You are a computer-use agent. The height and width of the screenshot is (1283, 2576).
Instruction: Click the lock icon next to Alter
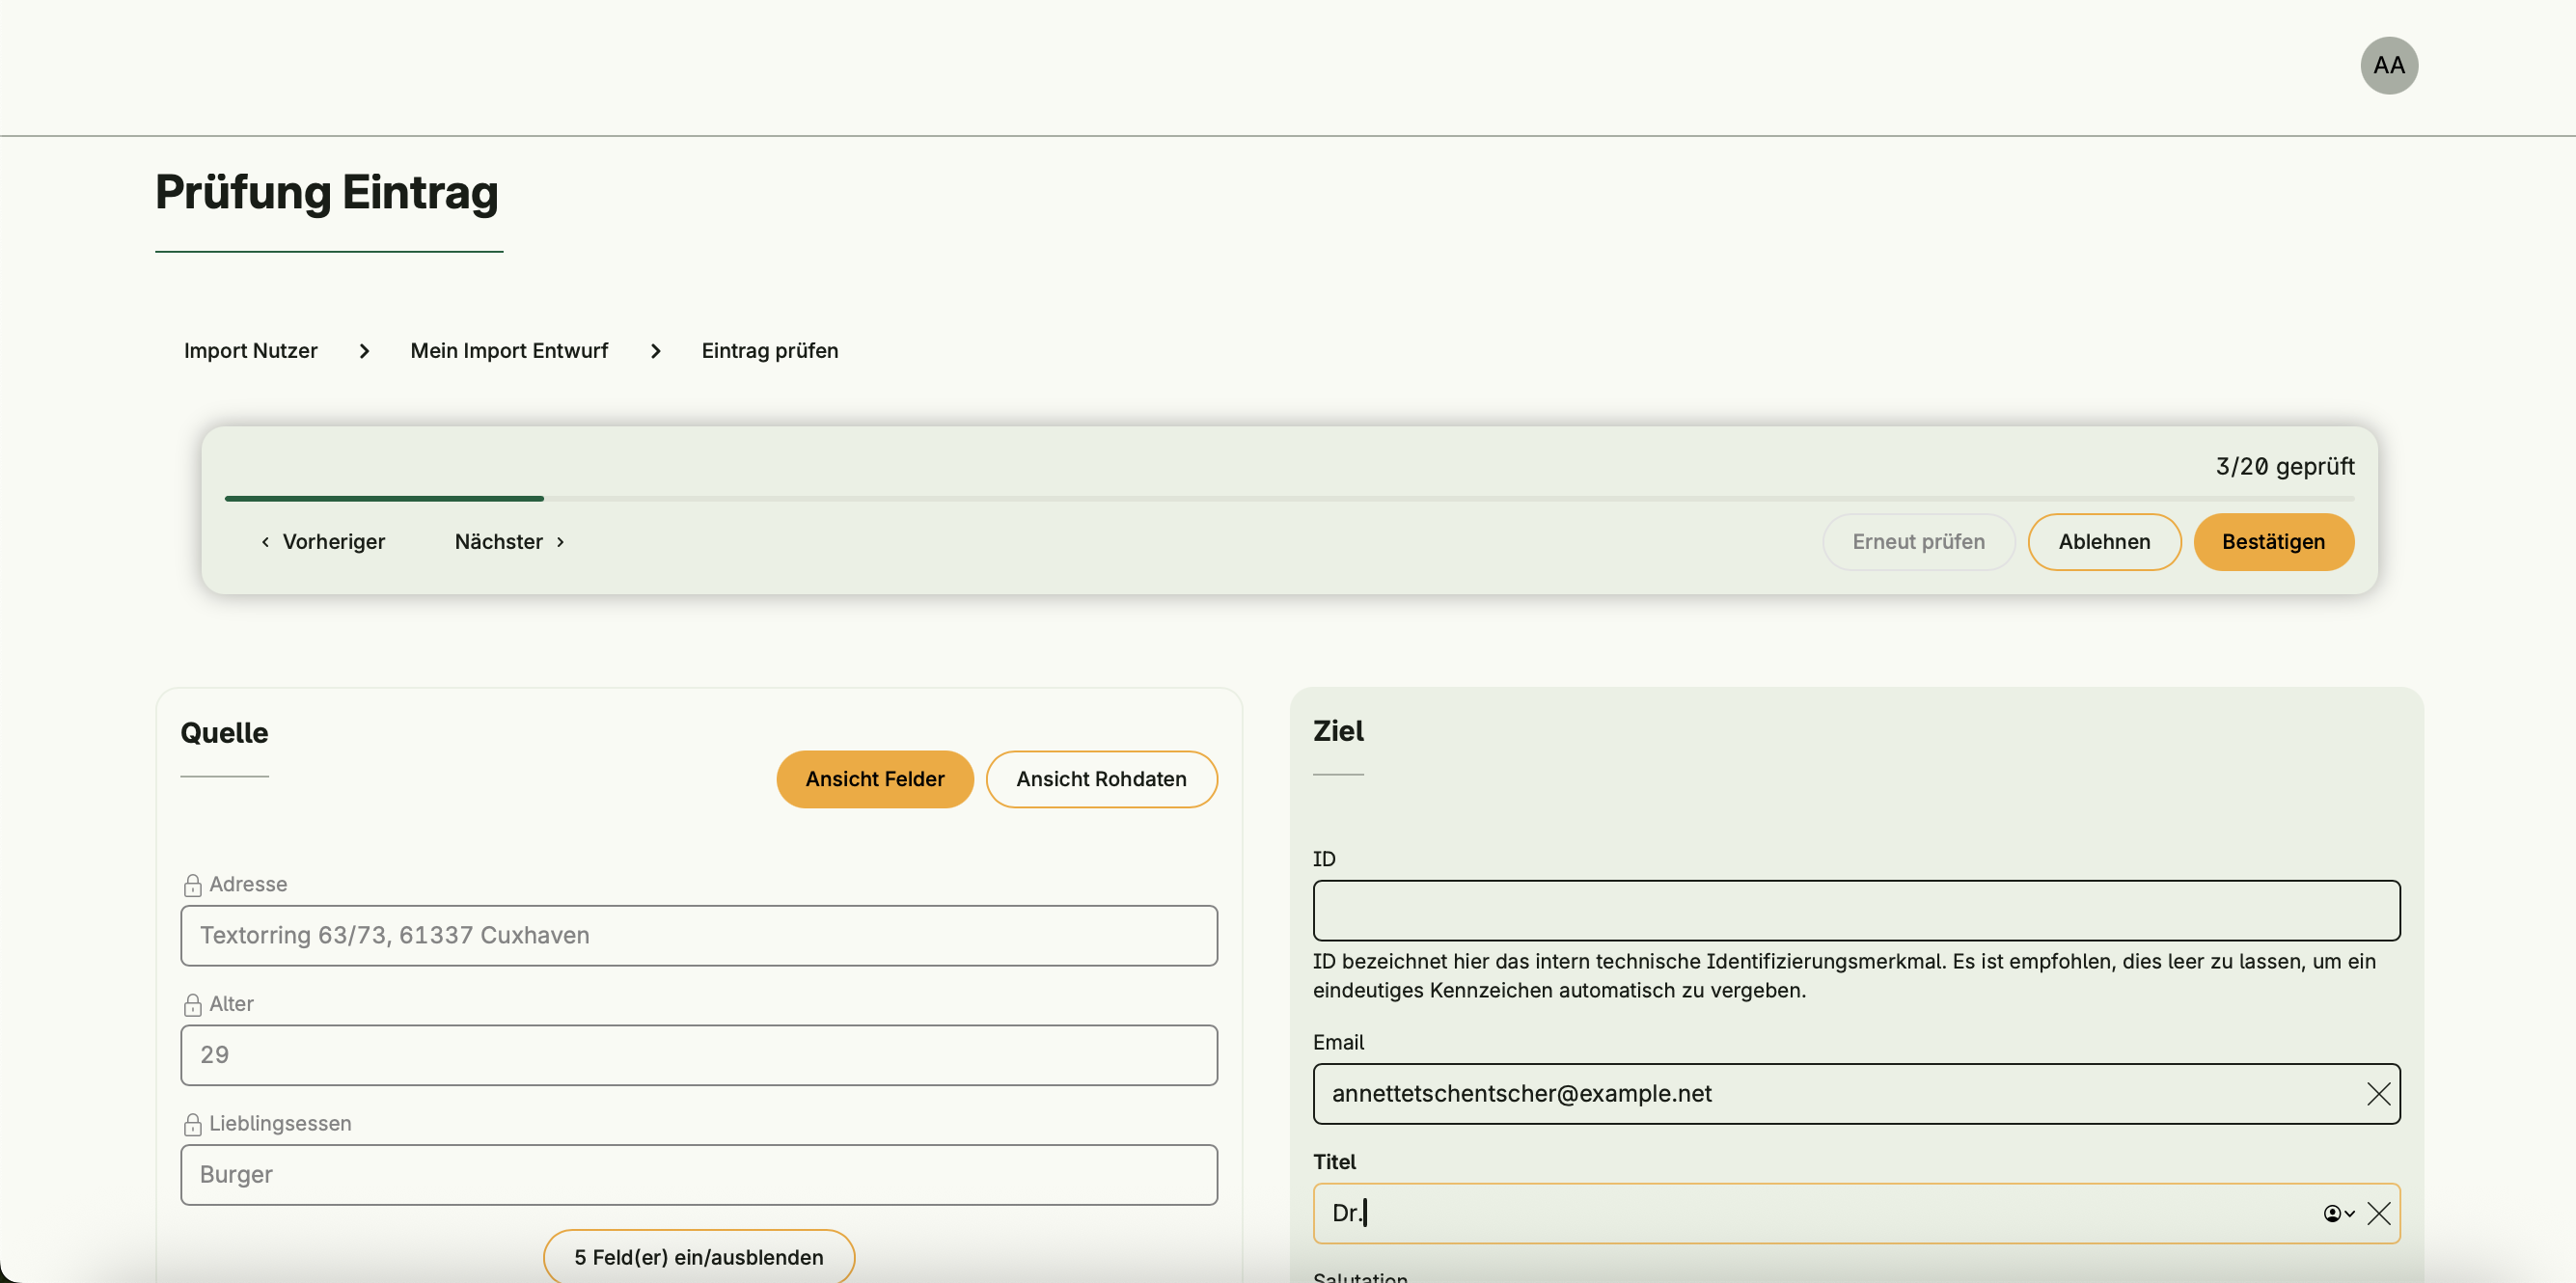tap(193, 1005)
